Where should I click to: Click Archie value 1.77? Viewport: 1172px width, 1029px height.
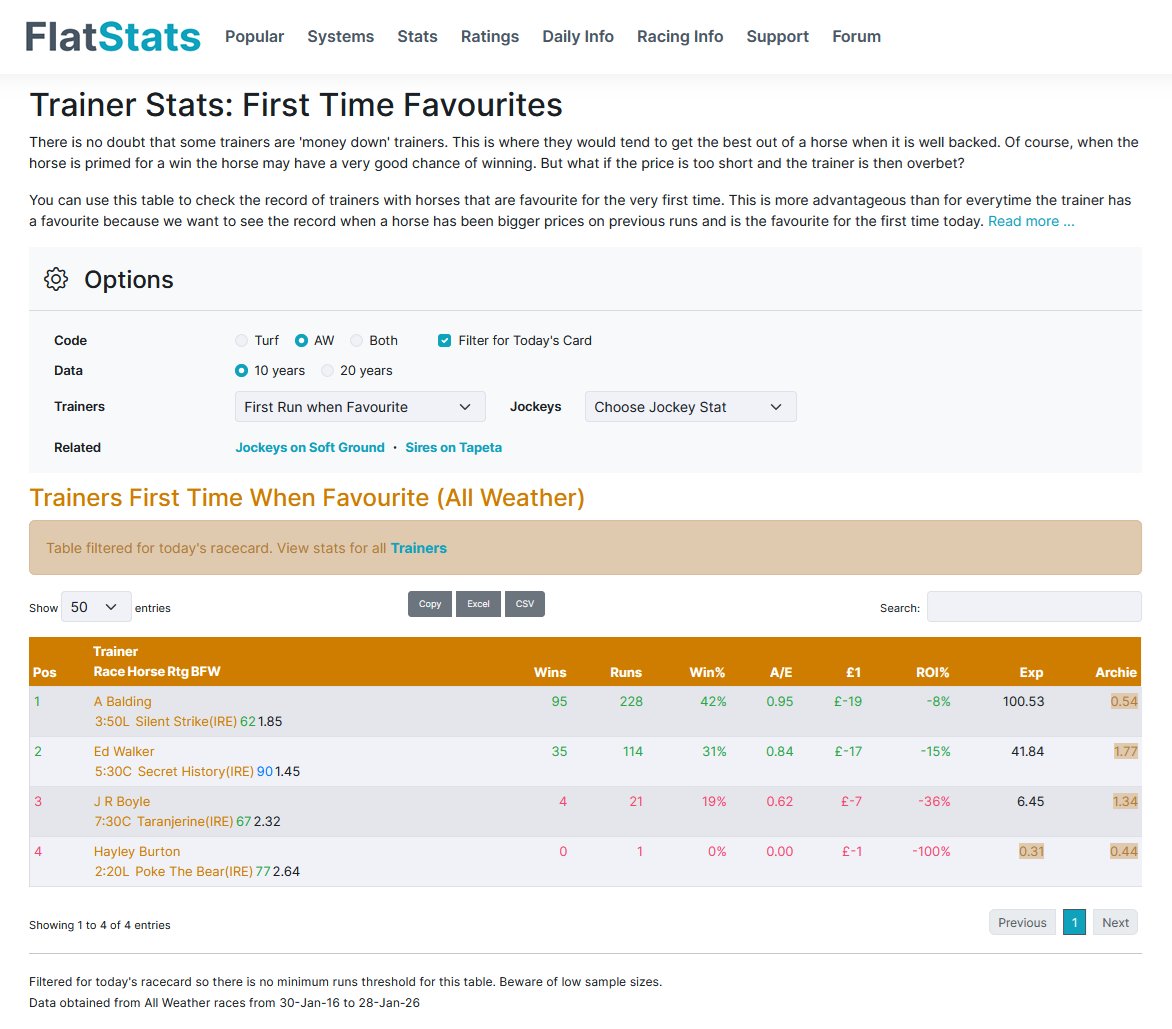(1126, 752)
